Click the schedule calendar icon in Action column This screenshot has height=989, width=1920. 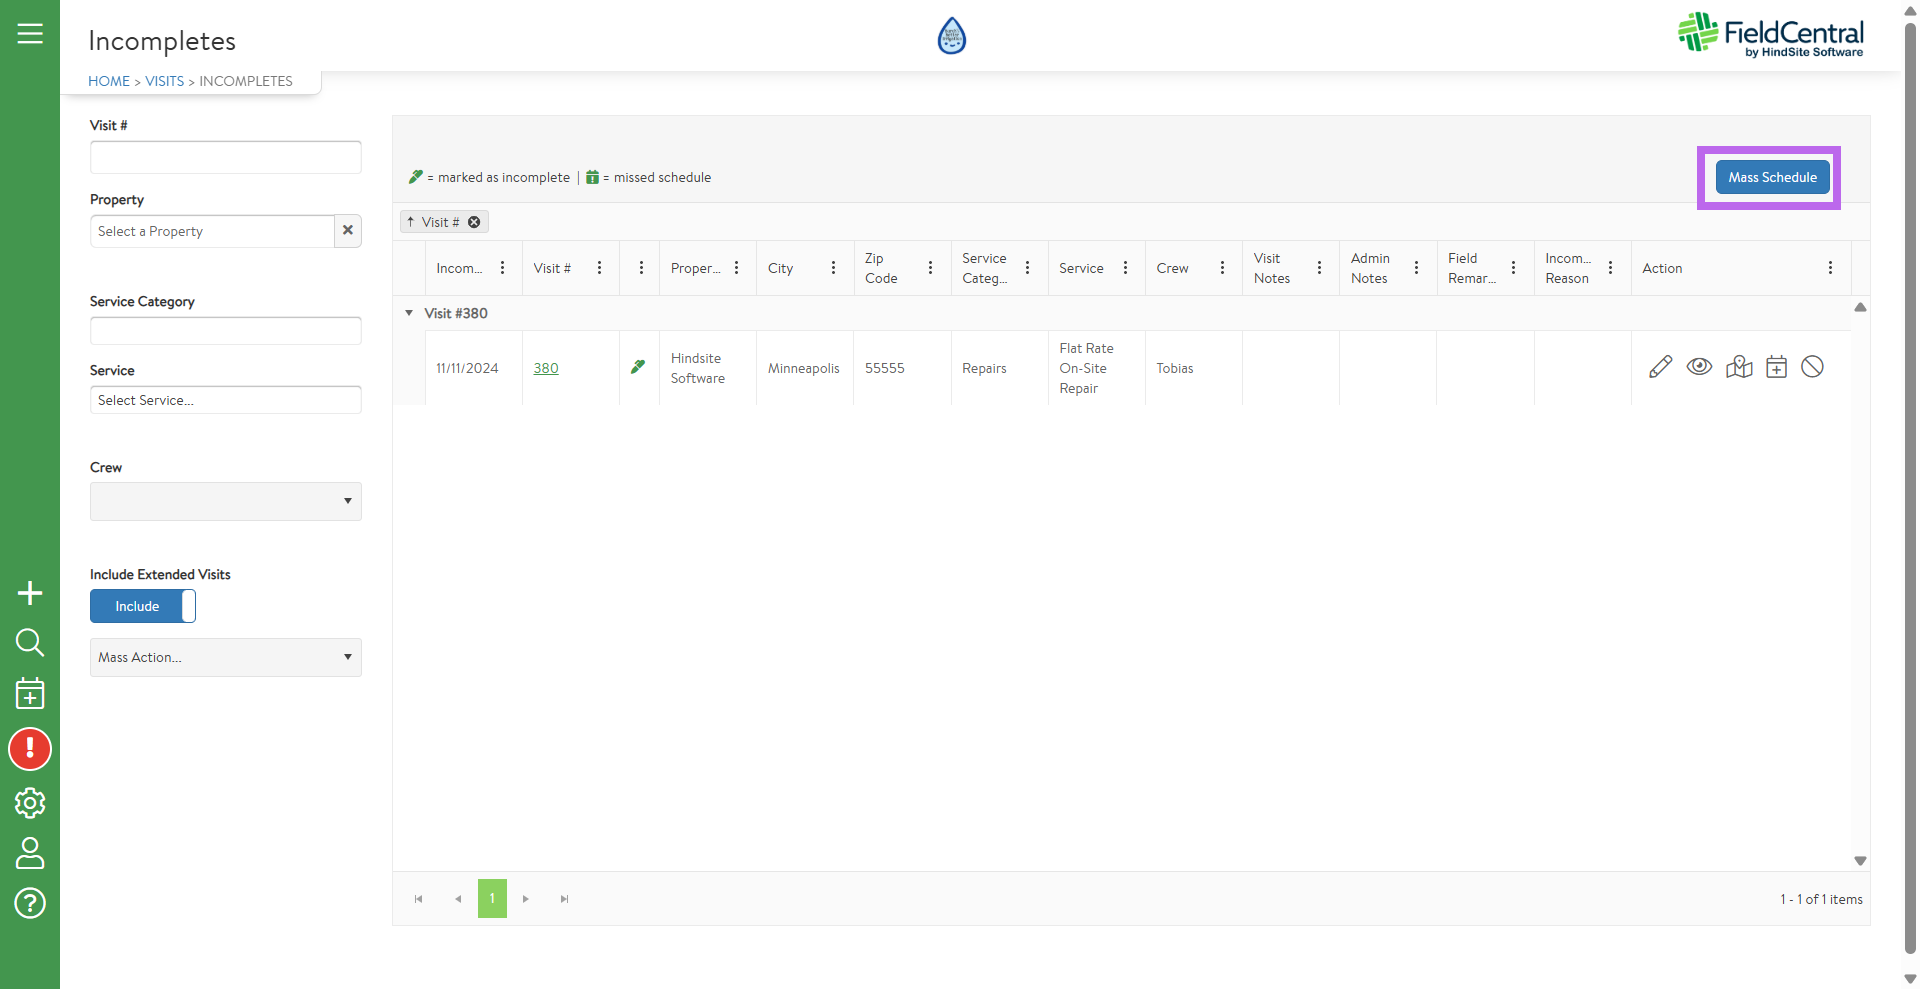tap(1776, 367)
